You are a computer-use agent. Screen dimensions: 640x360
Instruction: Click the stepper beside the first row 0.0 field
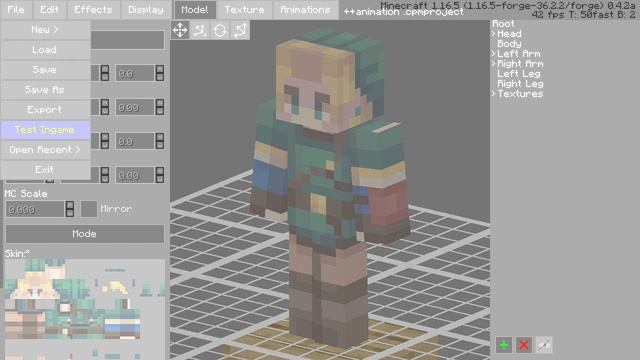[160, 73]
